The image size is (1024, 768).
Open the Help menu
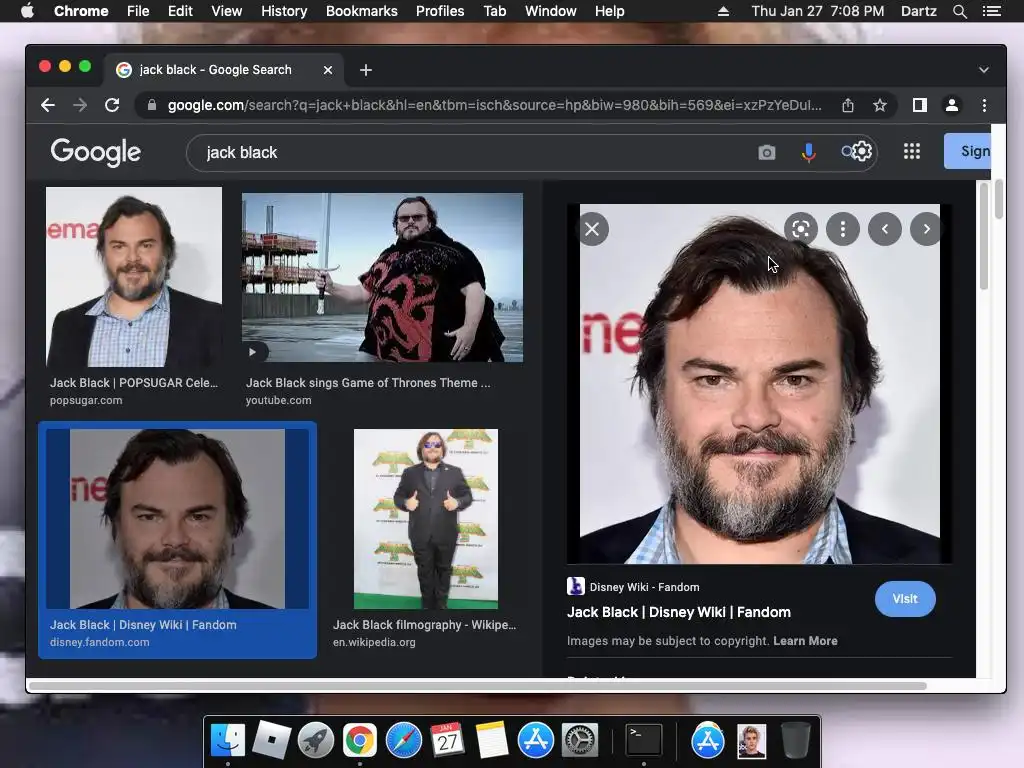tap(609, 11)
